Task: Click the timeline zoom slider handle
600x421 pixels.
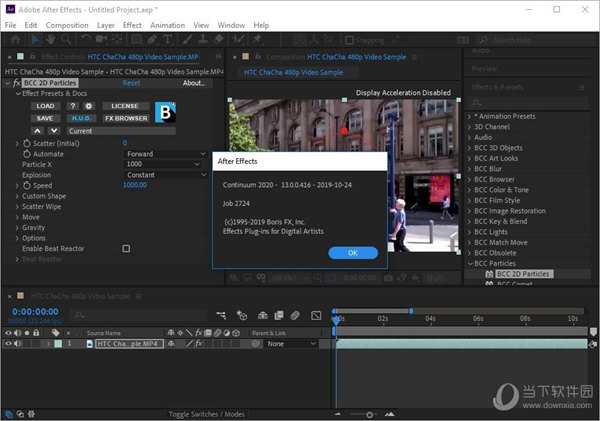Action: coord(369,414)
